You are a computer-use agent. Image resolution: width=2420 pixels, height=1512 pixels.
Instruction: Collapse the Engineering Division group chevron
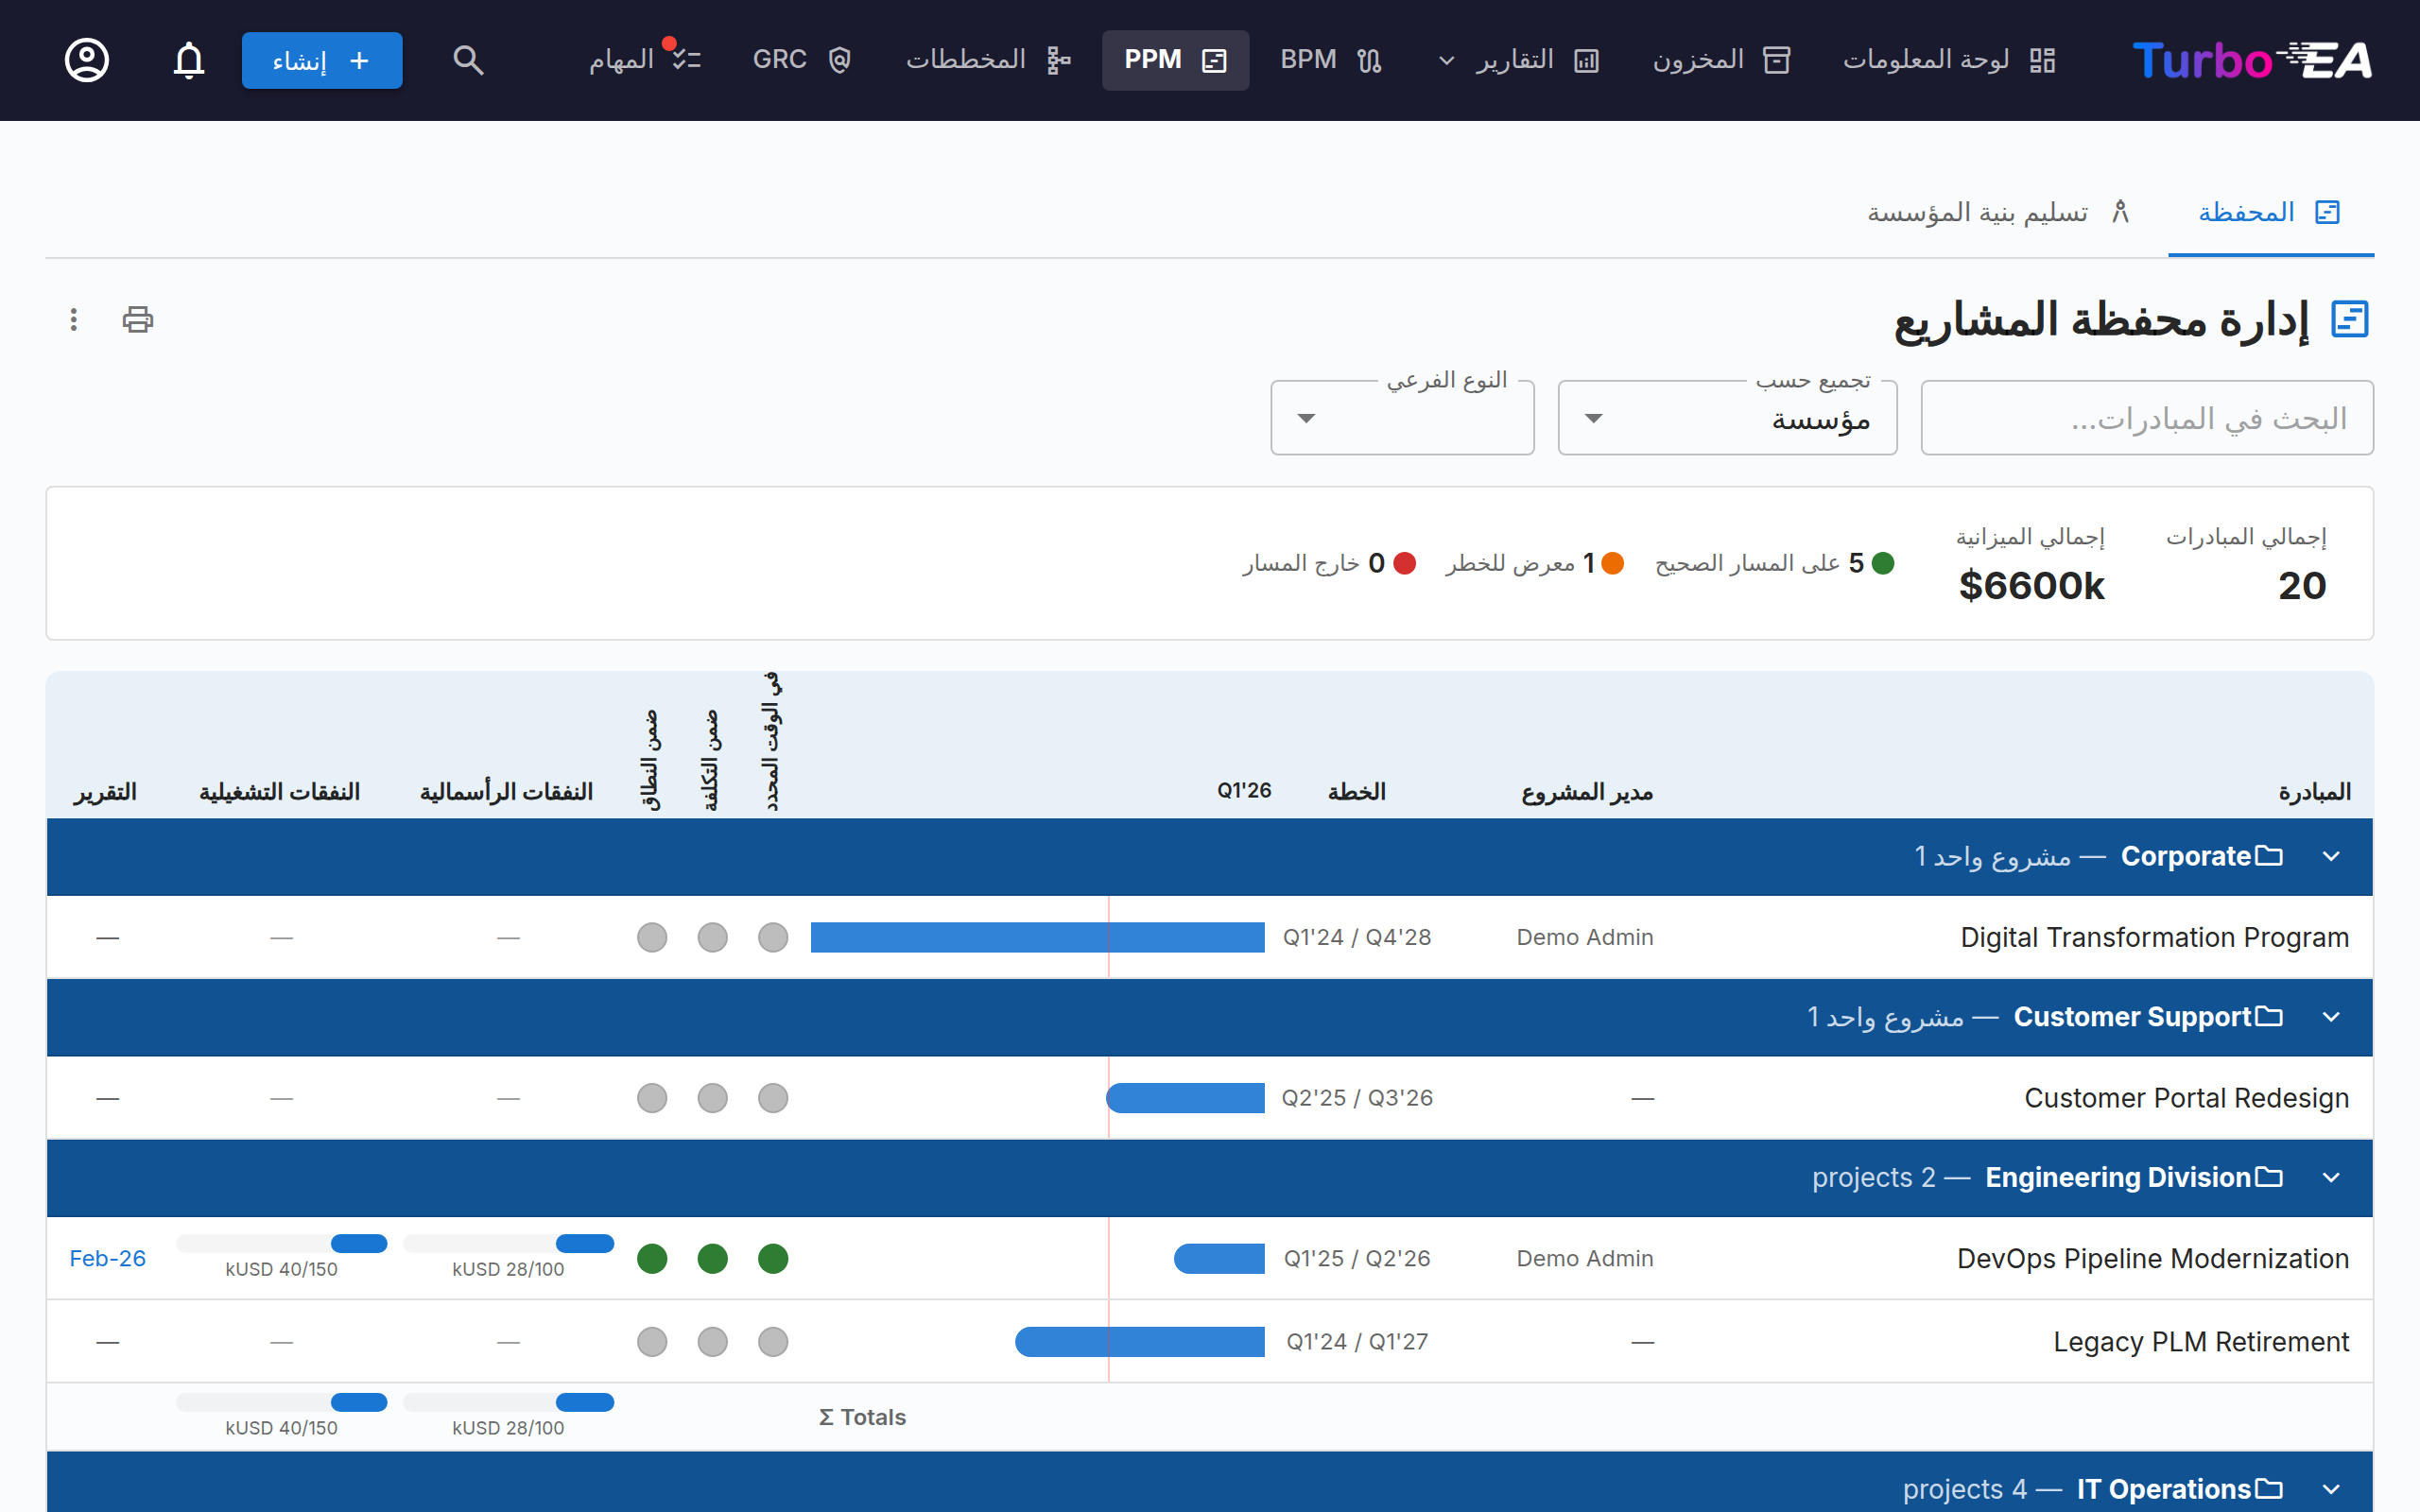[x=2331, y=1178]
